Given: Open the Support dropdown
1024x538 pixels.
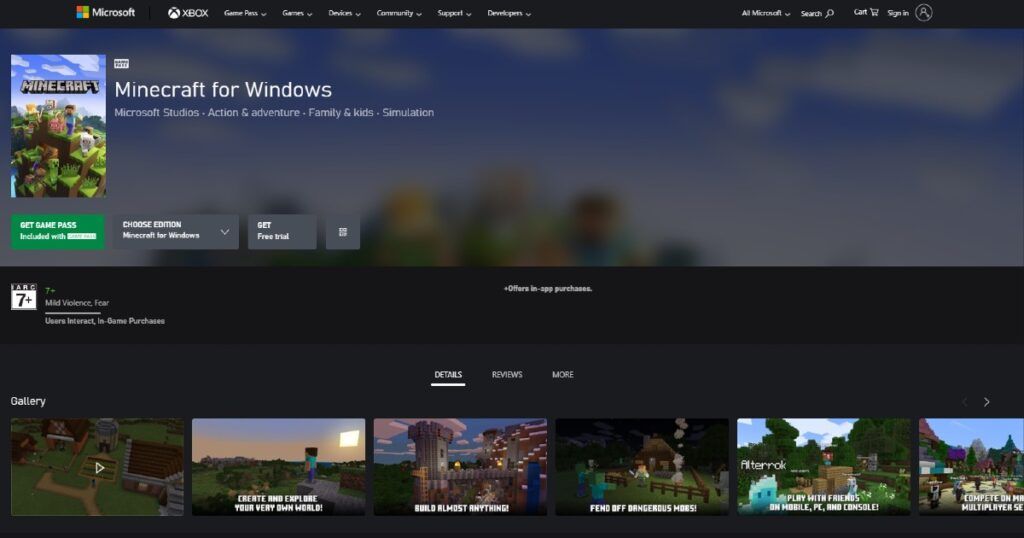Looking at the screenshot, I should (x=454, y=13).
